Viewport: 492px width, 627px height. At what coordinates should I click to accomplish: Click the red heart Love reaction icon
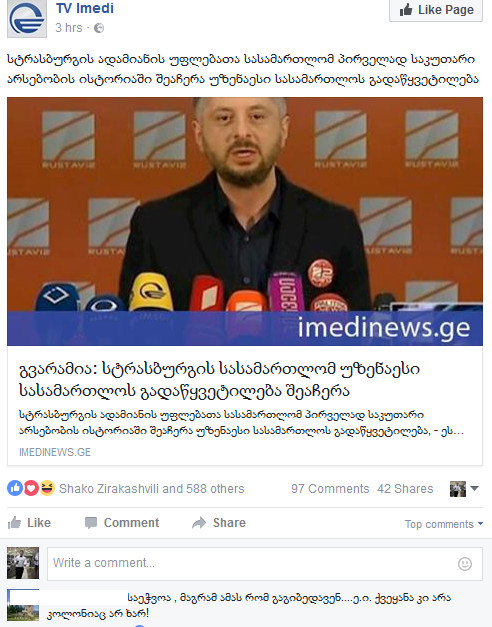tap(31, 488)
